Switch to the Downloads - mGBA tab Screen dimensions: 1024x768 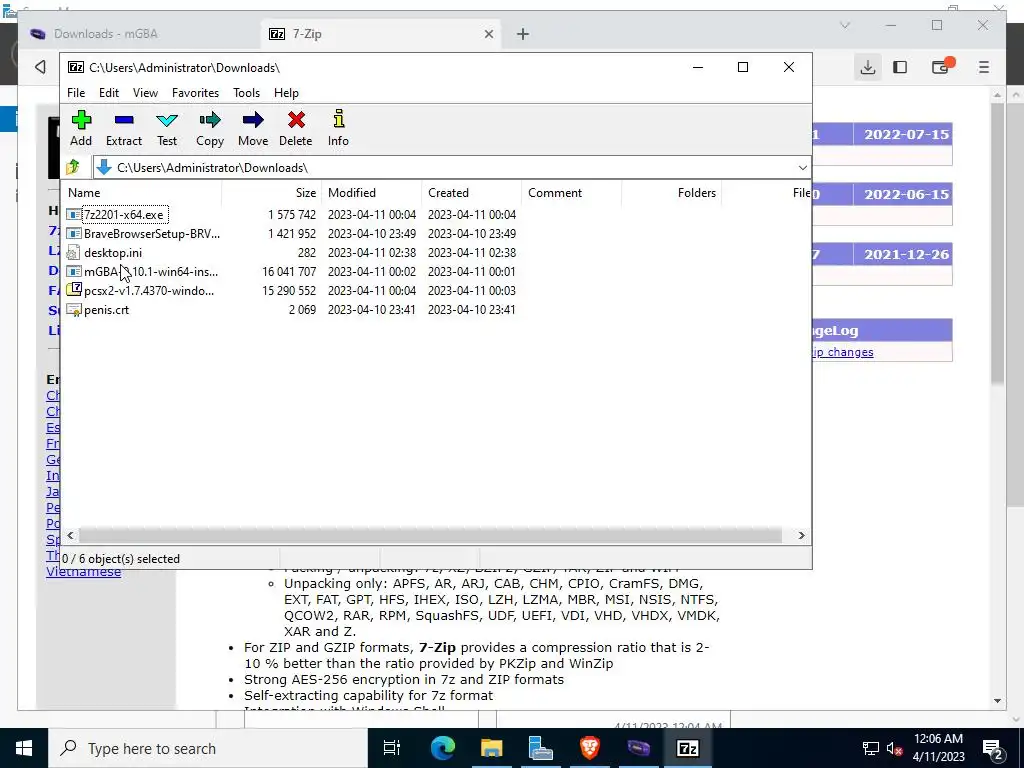pyautogui.click(x=140, y=34)
